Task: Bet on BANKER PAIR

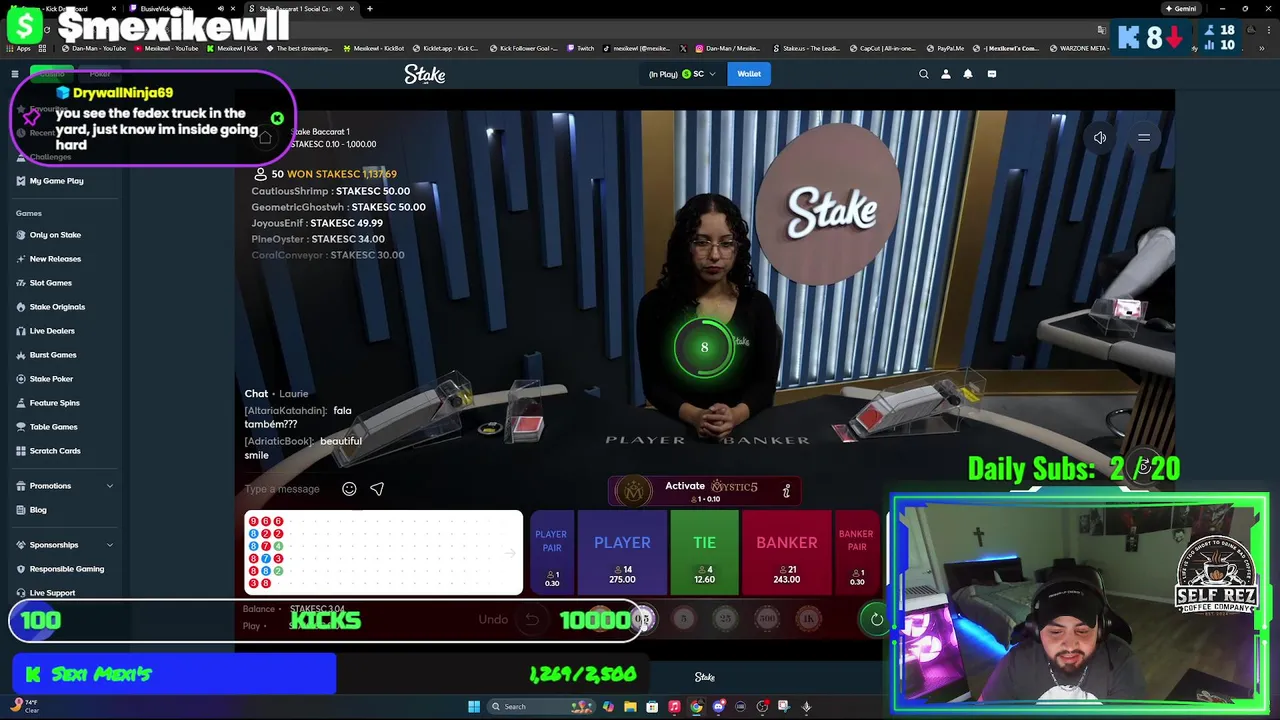Action: click(857, 552)
